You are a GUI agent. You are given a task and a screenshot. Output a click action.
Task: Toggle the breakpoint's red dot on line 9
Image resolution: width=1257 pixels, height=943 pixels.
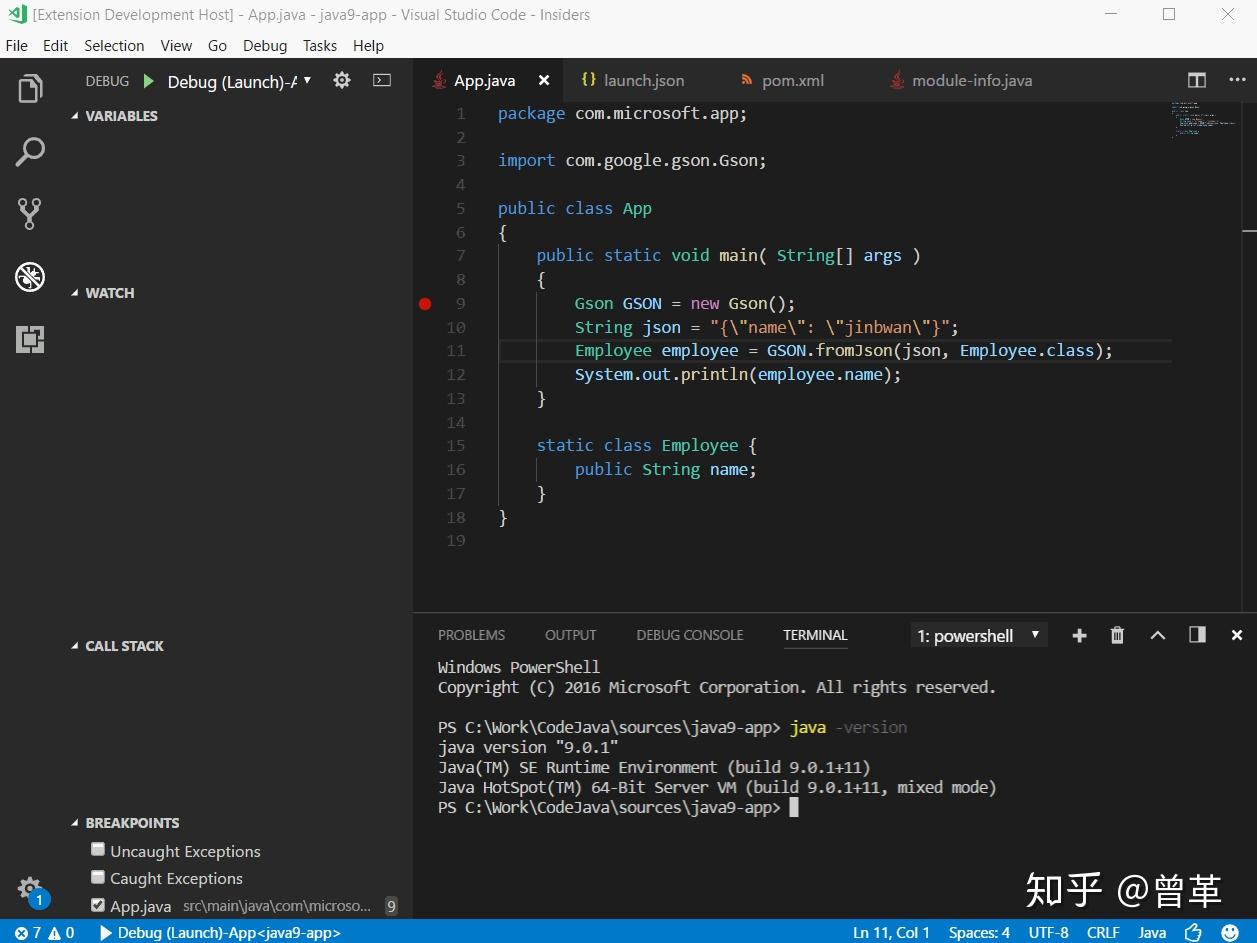click(x=424, y=303)
